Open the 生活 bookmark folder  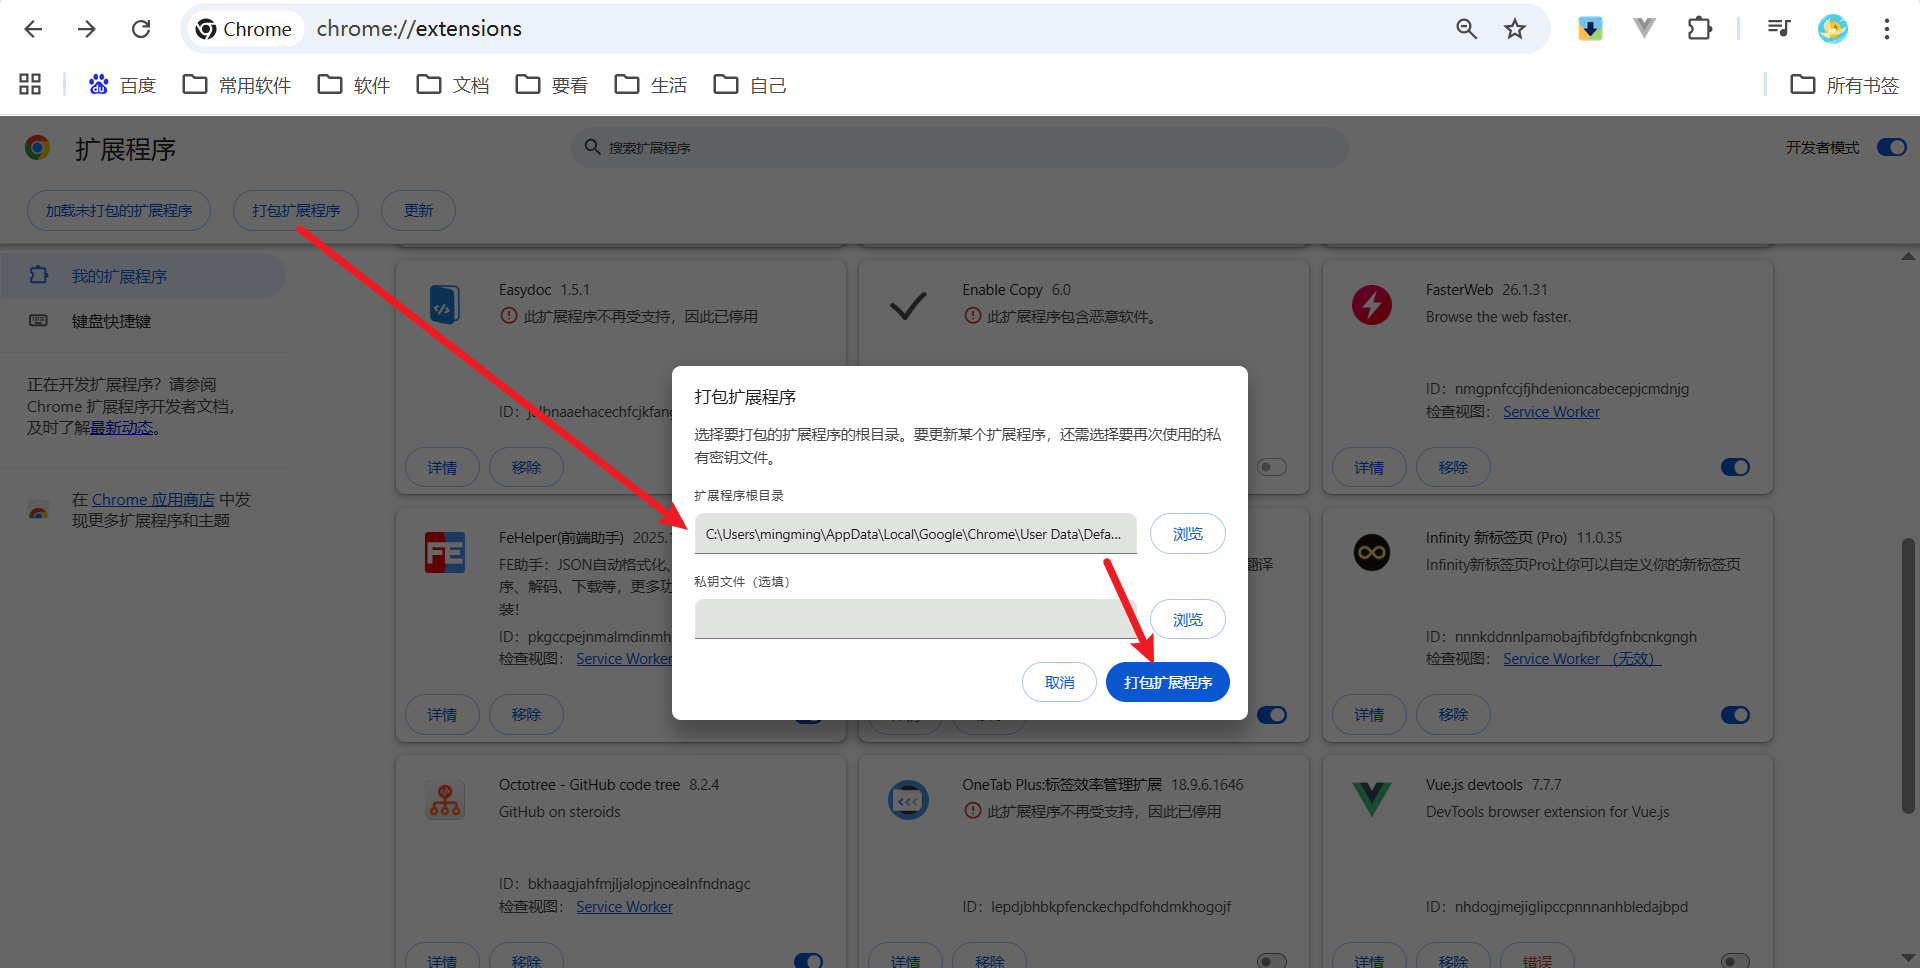click(651, 85)
